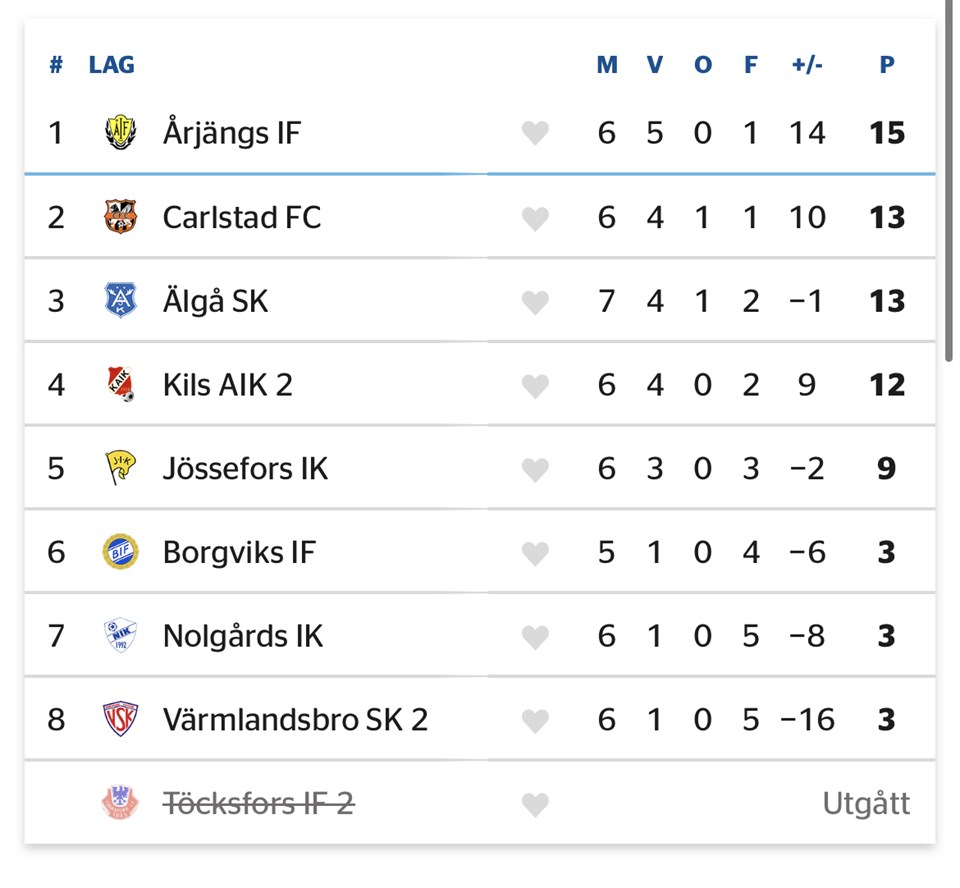Image resolution: width=960 pixels, height=888 pixels.
Task: Click the Värmlandsbro SK 2 crest
Action: 120,719
